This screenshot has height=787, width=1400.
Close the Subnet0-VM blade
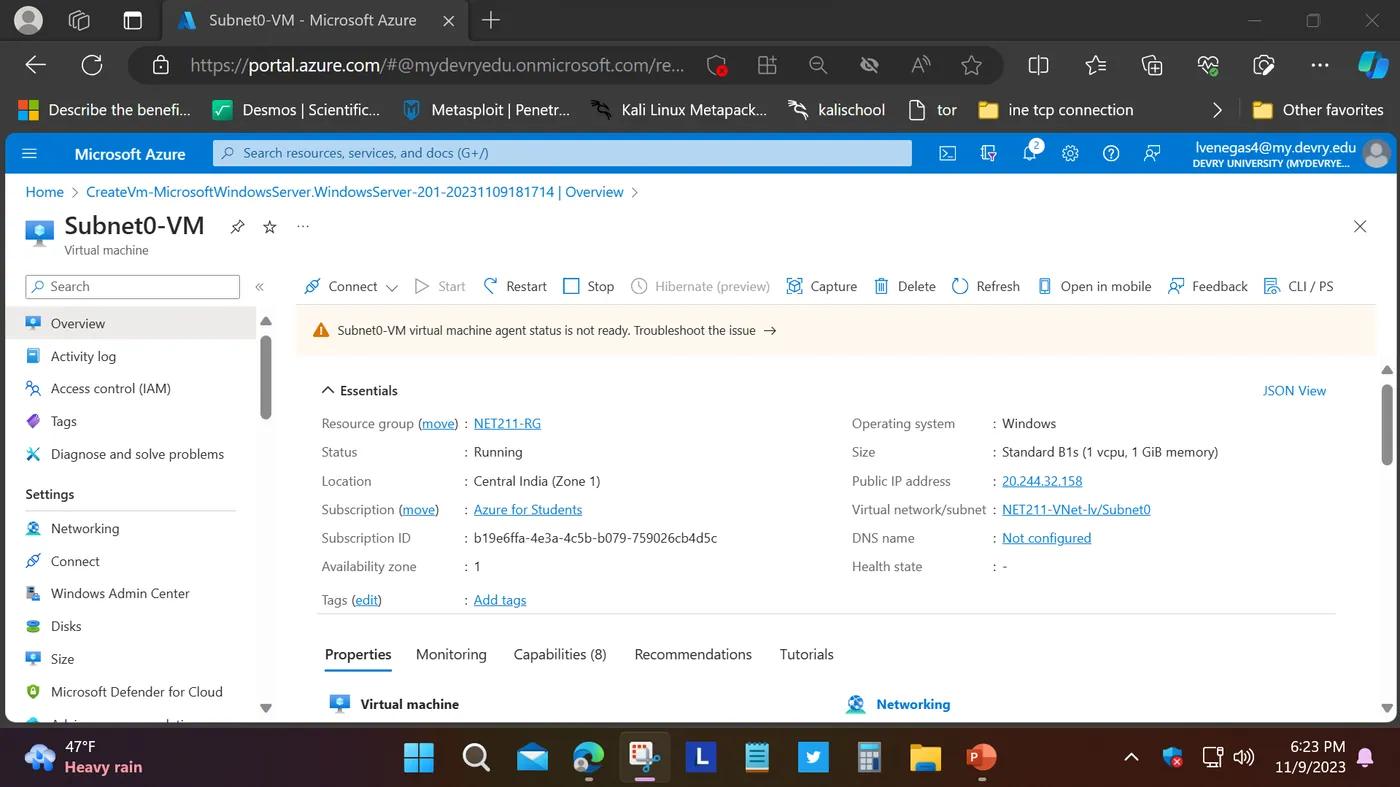1360,227
